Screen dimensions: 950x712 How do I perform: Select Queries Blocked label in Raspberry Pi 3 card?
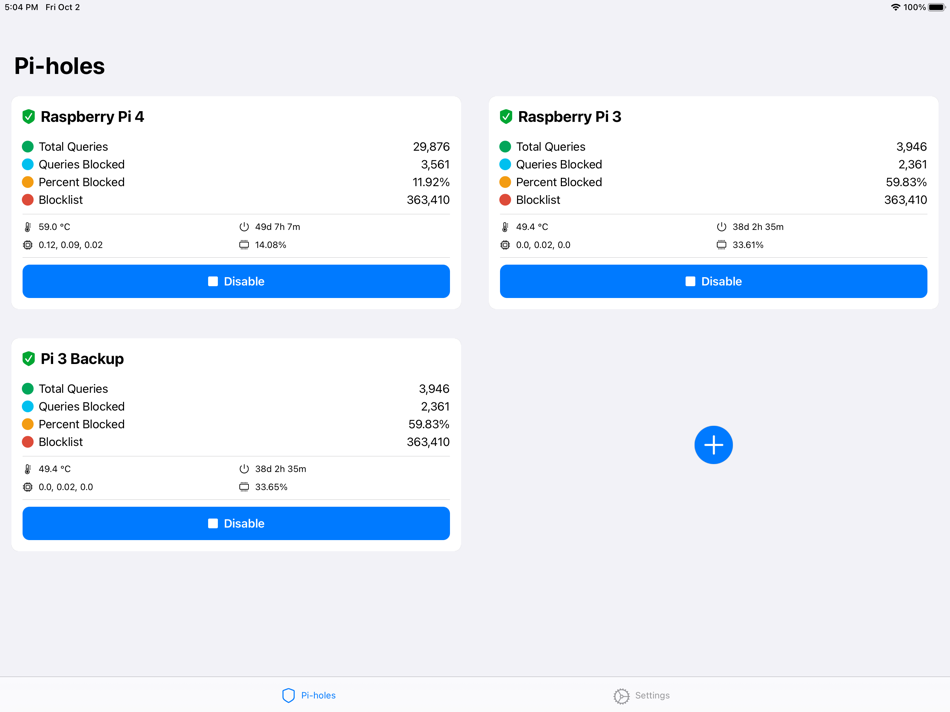click(x=559, y=164)
